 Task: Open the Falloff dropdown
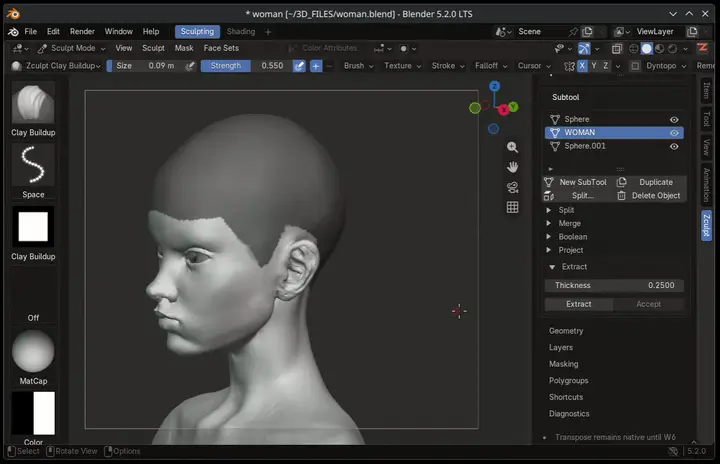coord(491,66)
